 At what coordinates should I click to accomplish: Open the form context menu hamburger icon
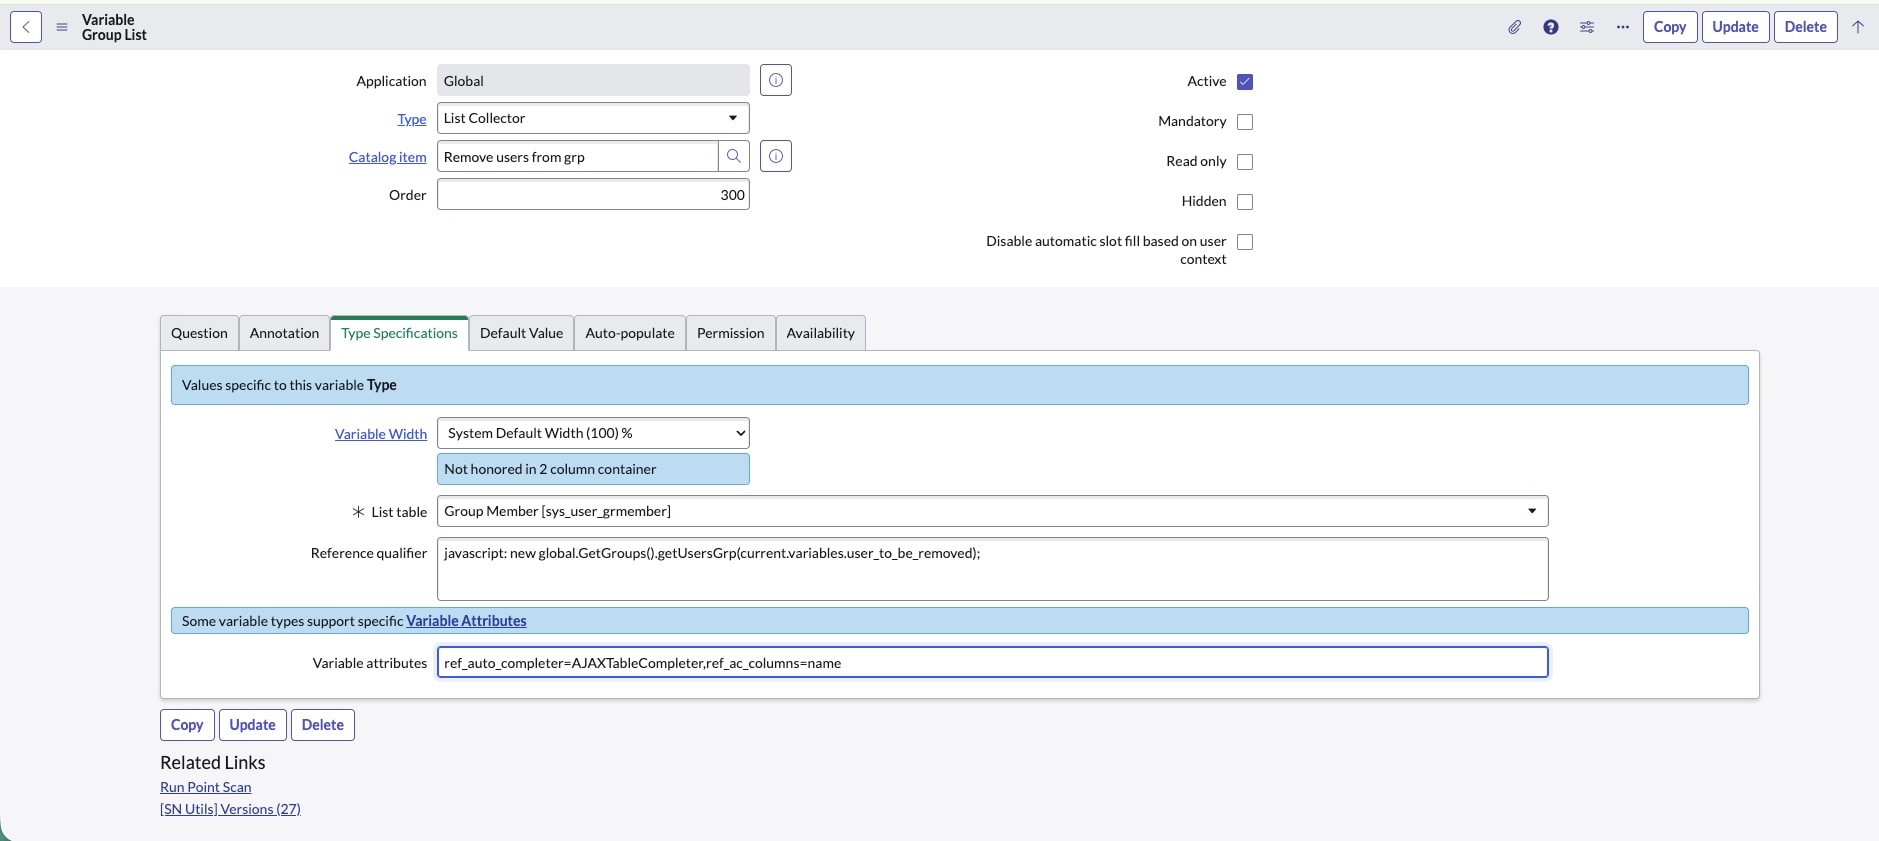pyautogui.click(x=62, y=27)
